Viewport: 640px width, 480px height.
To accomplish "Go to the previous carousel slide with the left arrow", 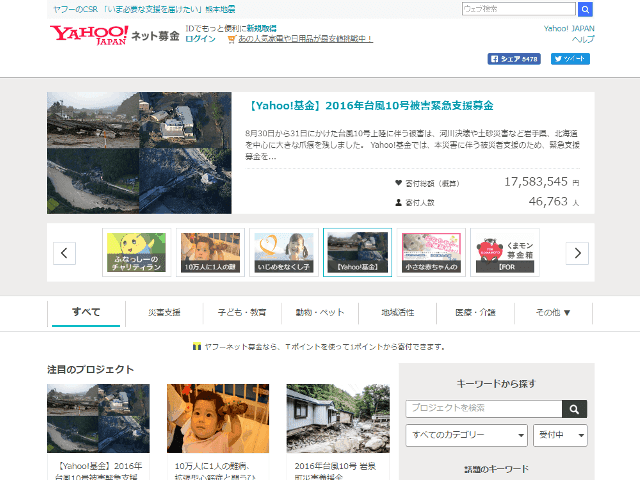I will [64, 253].
